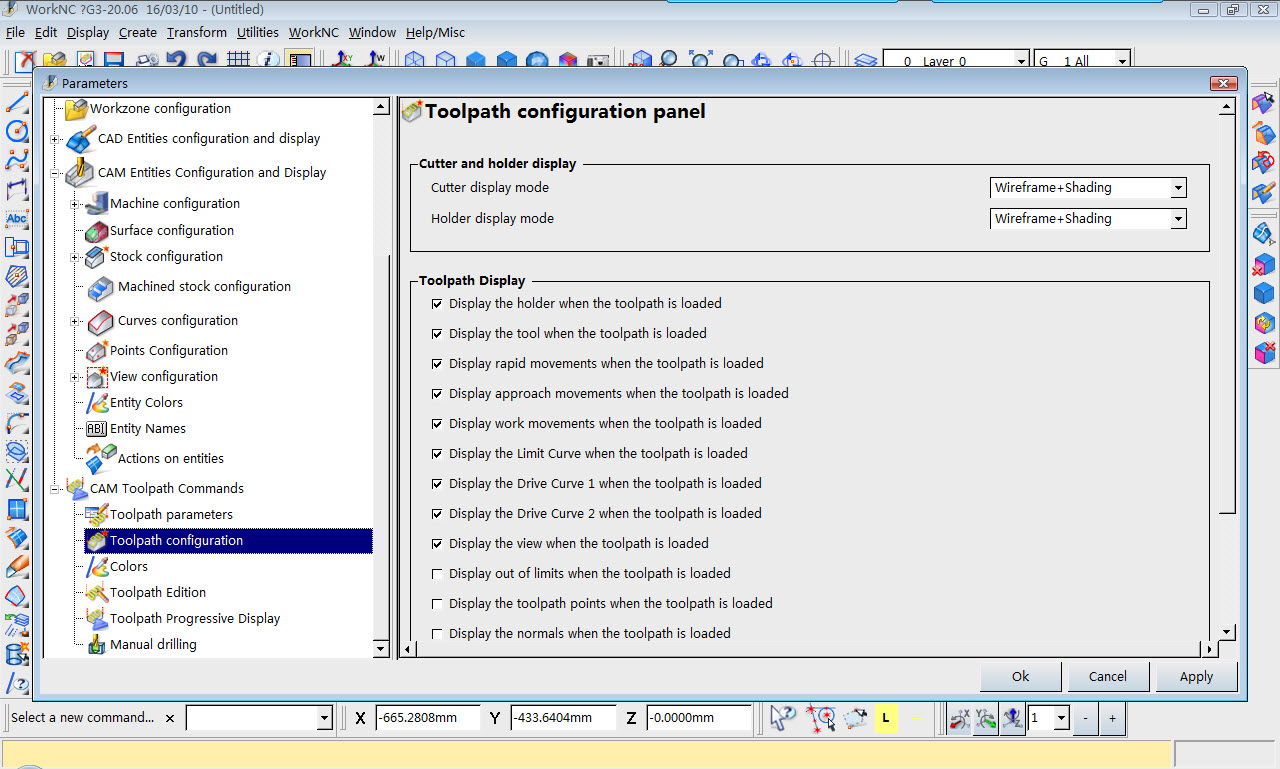1280x769 pixels.
Task: Select the circle drawing tool in left toolbar
Action: (x=16, y=131)
